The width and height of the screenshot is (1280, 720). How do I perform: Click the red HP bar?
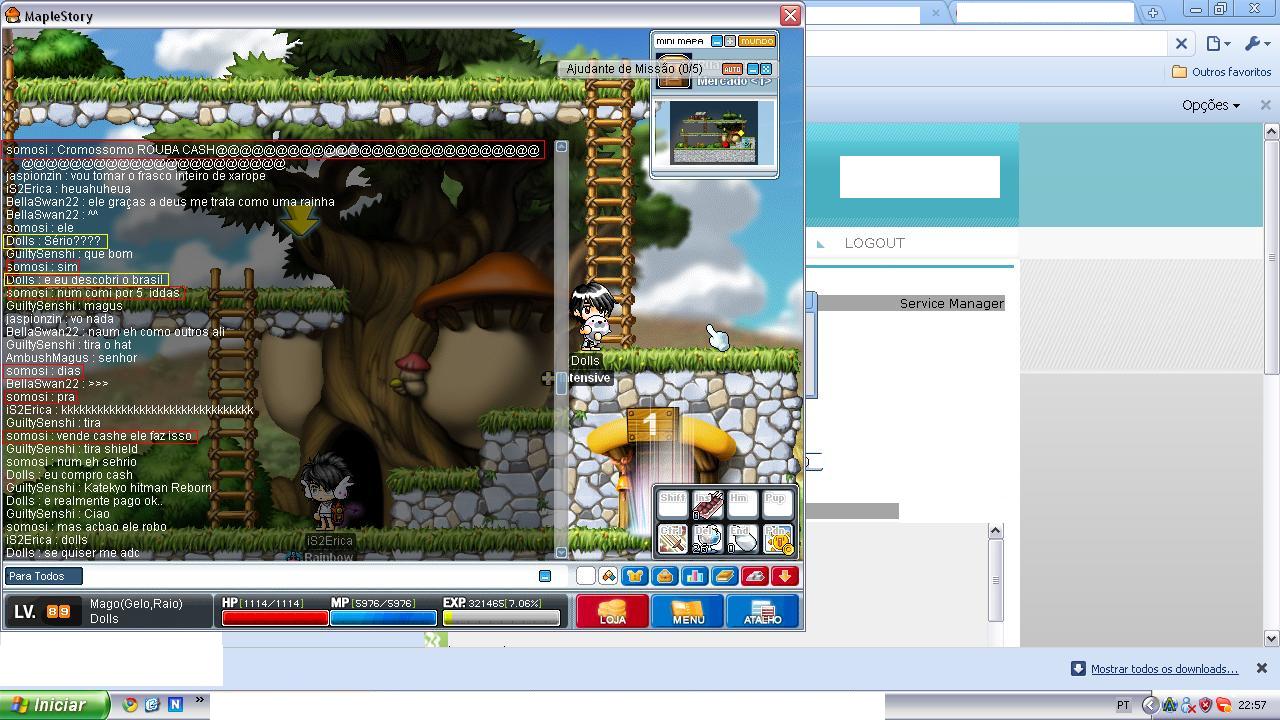coord(275,617)
